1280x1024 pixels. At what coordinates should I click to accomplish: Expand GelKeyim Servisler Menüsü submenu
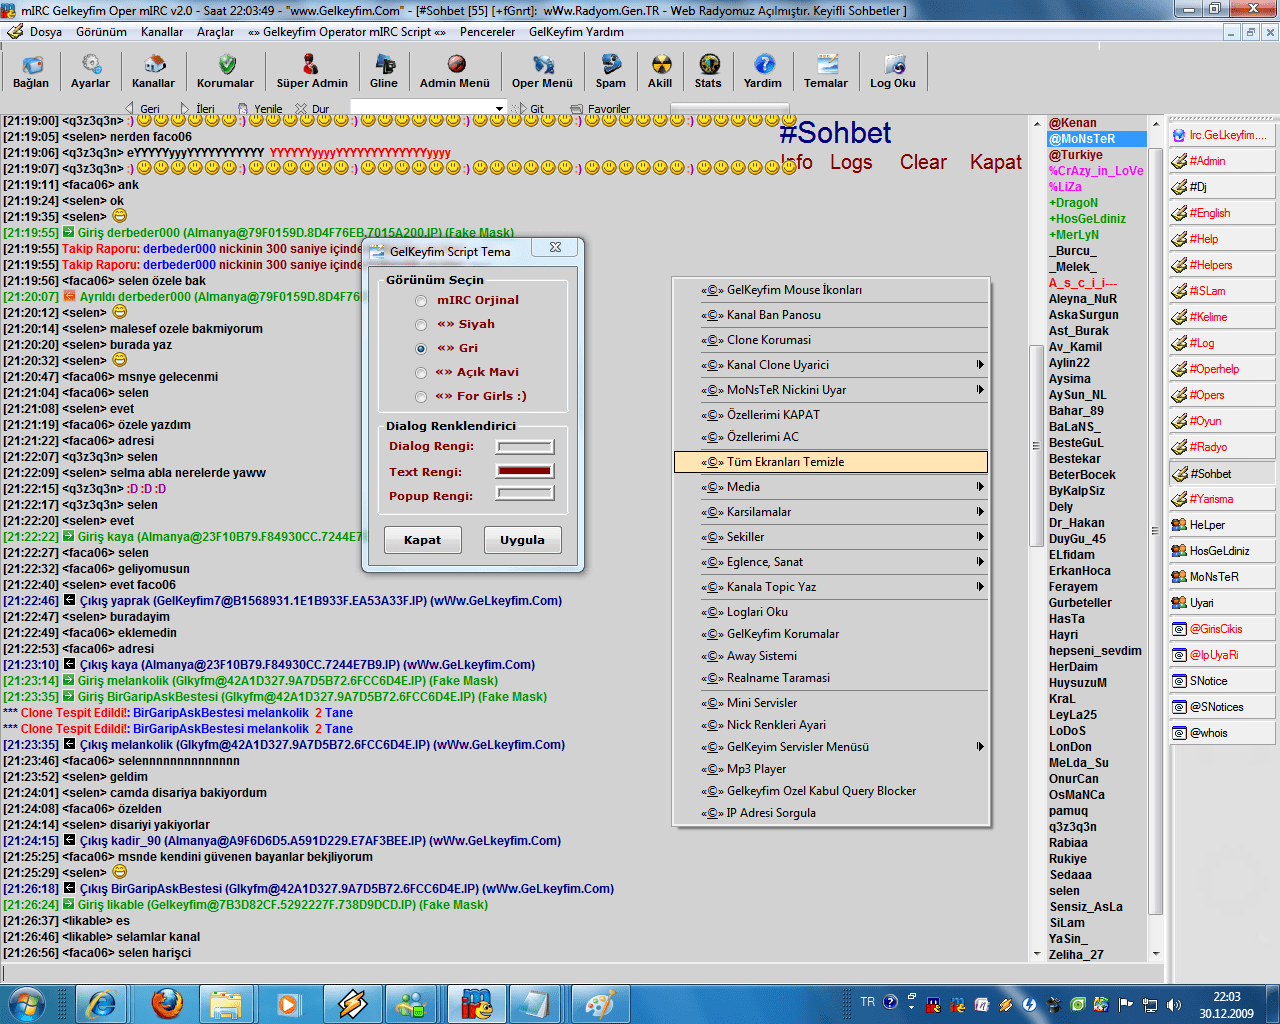coord(831,747)
